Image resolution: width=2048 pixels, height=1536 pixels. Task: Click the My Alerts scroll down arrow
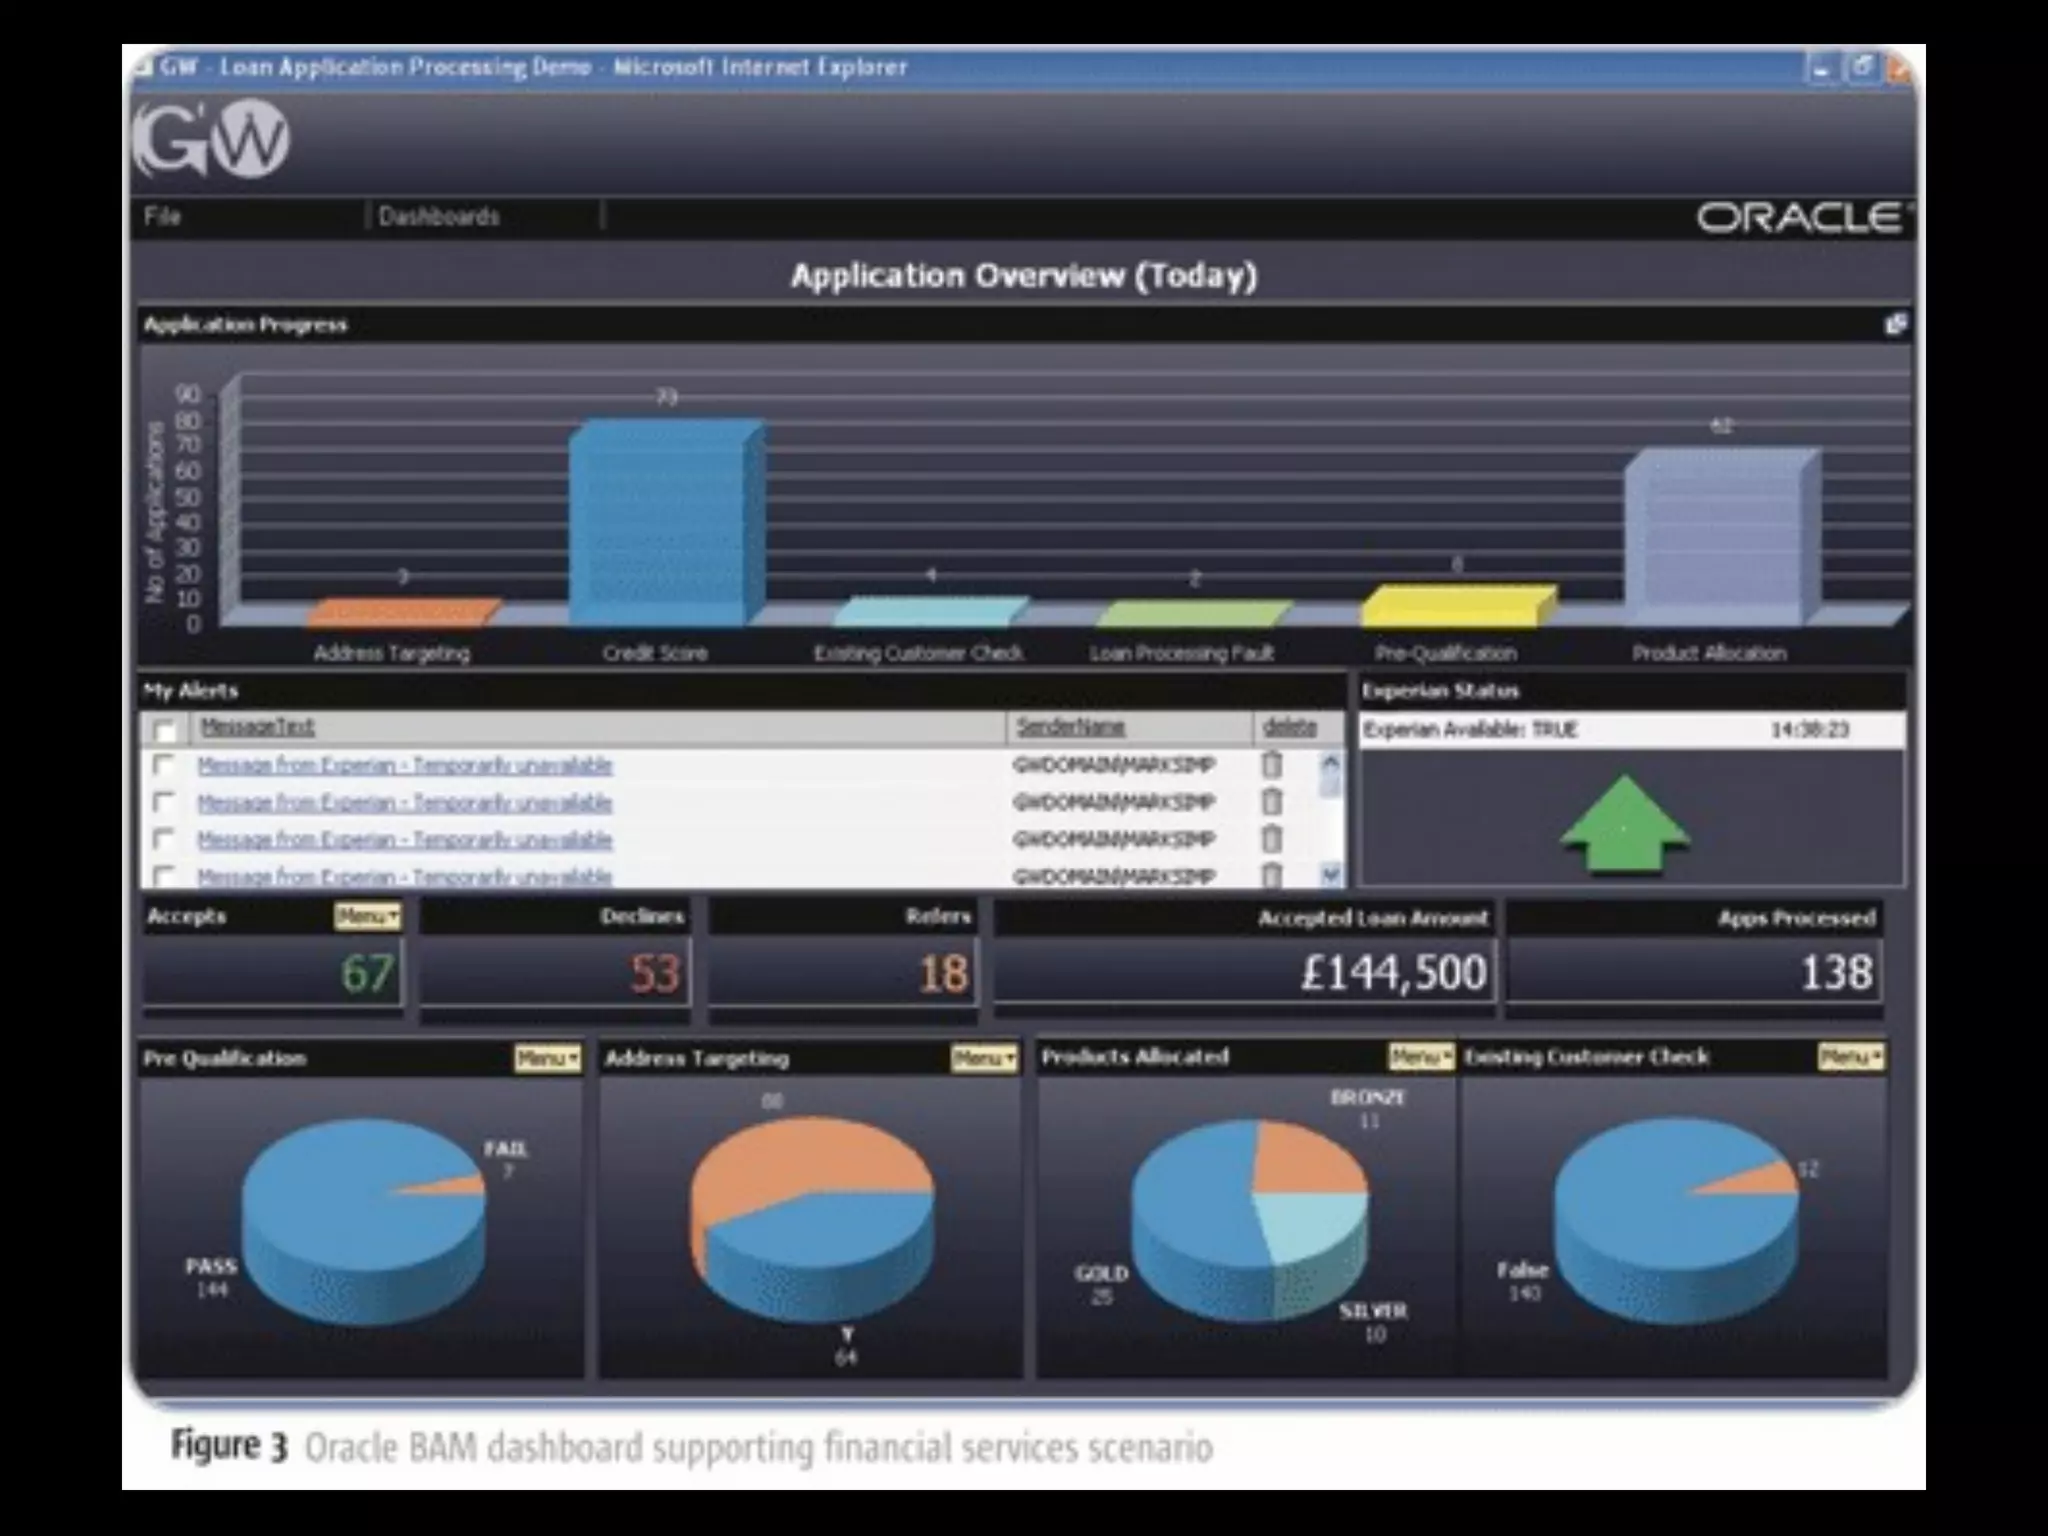pyautogui.click(x=1330, y=875)
